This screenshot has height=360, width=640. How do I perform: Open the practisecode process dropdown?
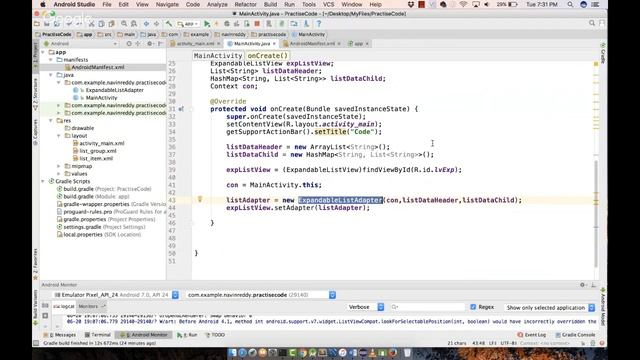tap(261, 295)
